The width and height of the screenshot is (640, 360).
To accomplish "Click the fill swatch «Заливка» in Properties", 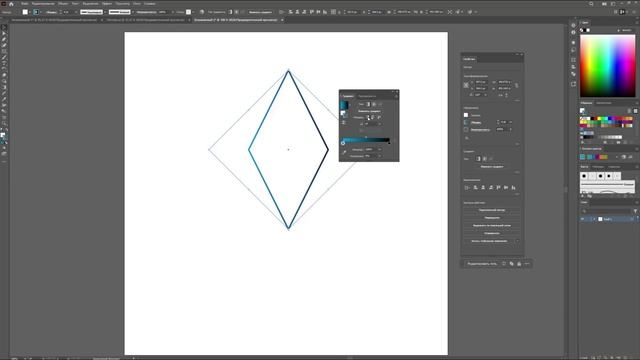I will 466,115.
